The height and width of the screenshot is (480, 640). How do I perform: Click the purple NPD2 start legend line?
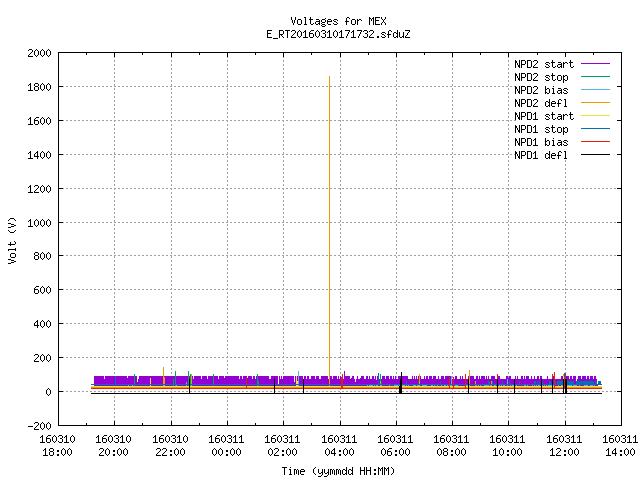[x=595, y=64]
